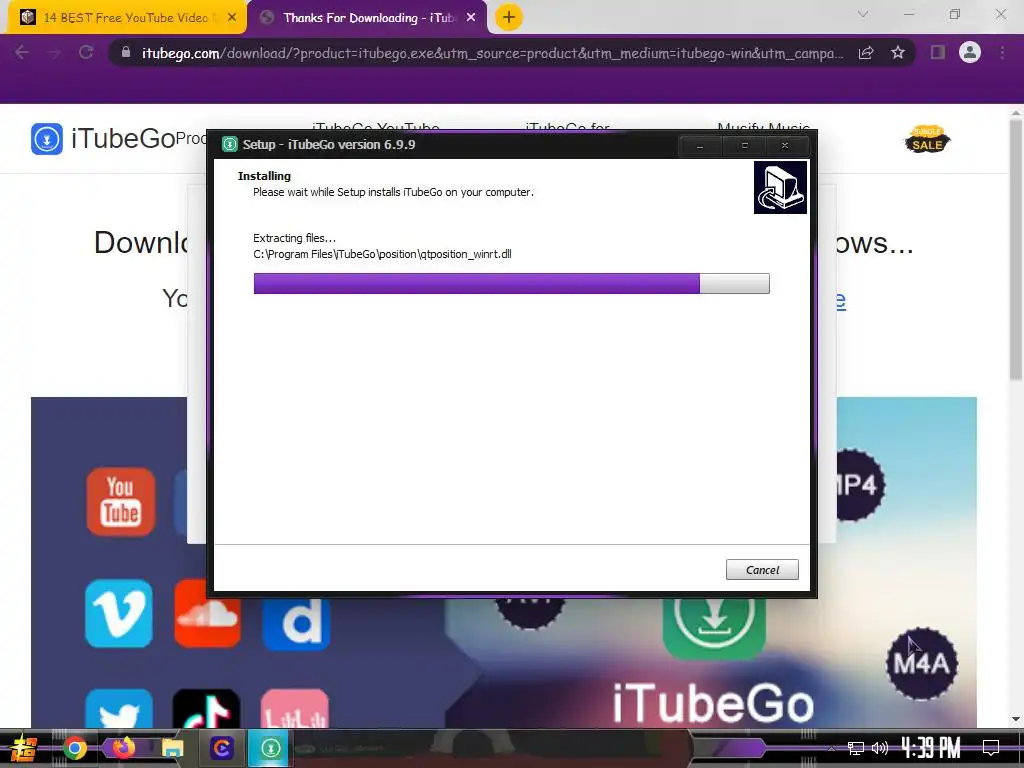
Task: Open the browser side panel
Action: (x=938, y=52)
